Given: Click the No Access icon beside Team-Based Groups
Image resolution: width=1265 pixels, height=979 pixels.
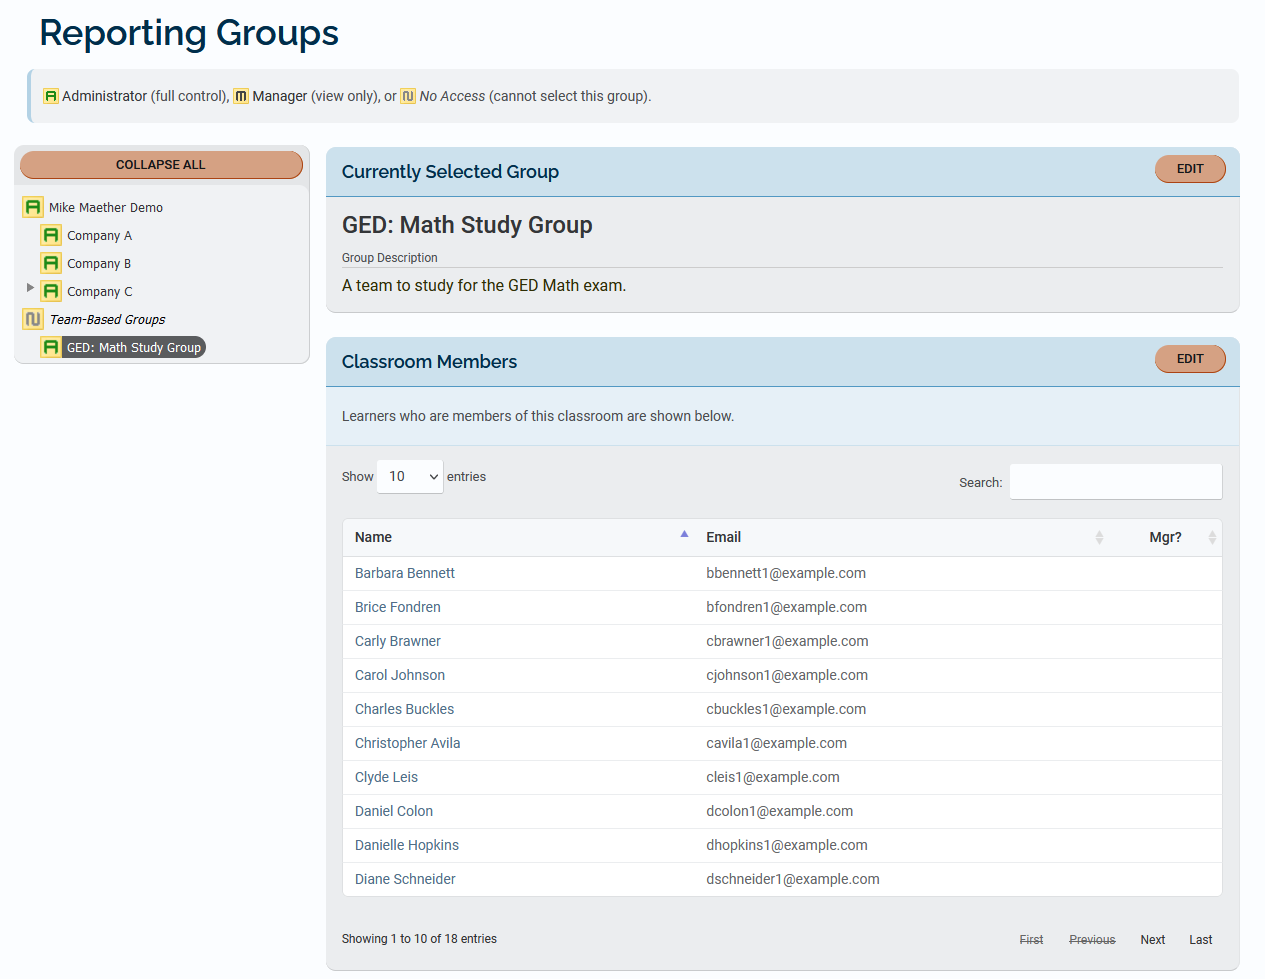Looking at the screenshot, I should (x=33, y=319).
